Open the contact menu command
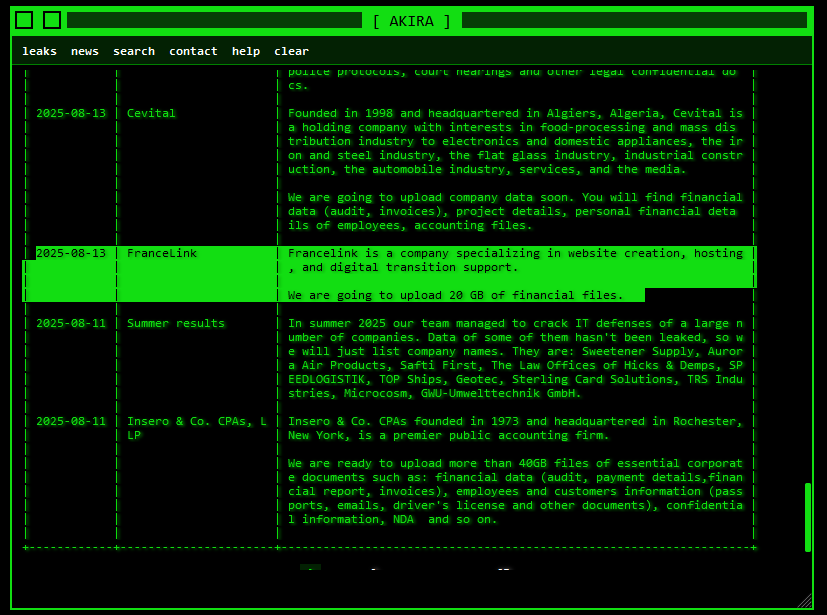This screenshot has width=827, height=615. [193, 51]
